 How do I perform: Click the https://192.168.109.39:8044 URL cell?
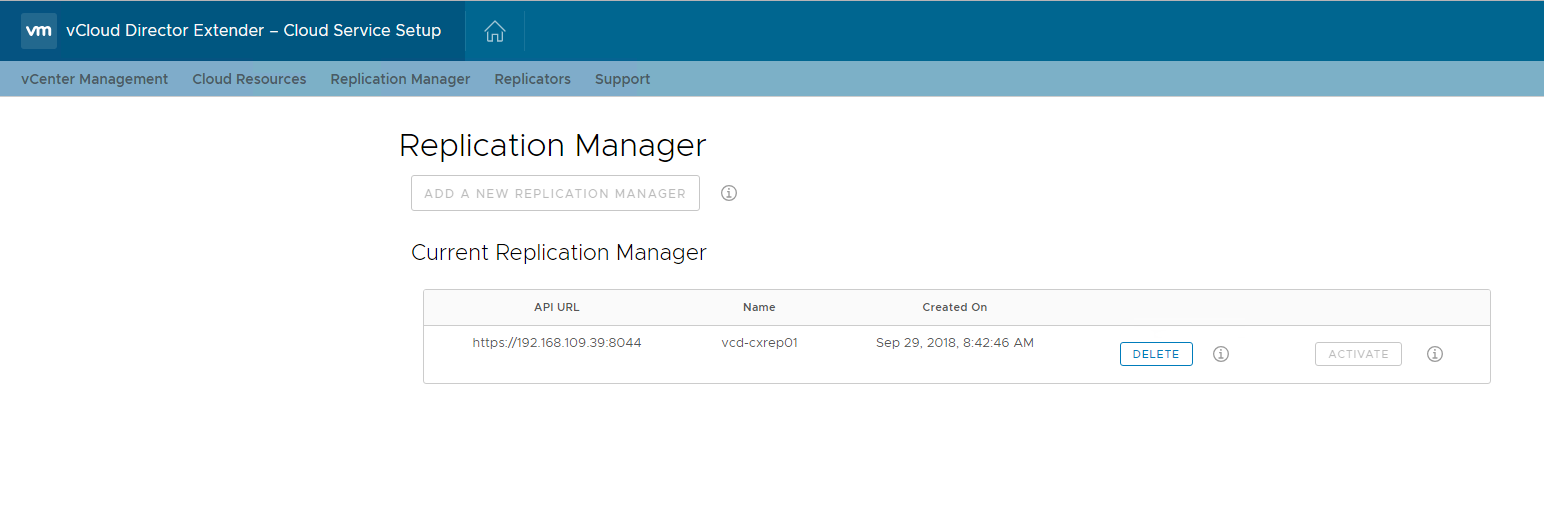(557, 342)
